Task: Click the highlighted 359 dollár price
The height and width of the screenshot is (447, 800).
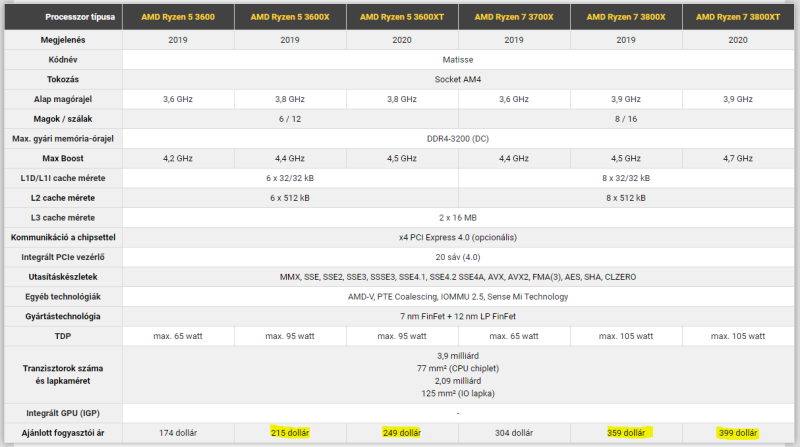Action: click(626, 433)
